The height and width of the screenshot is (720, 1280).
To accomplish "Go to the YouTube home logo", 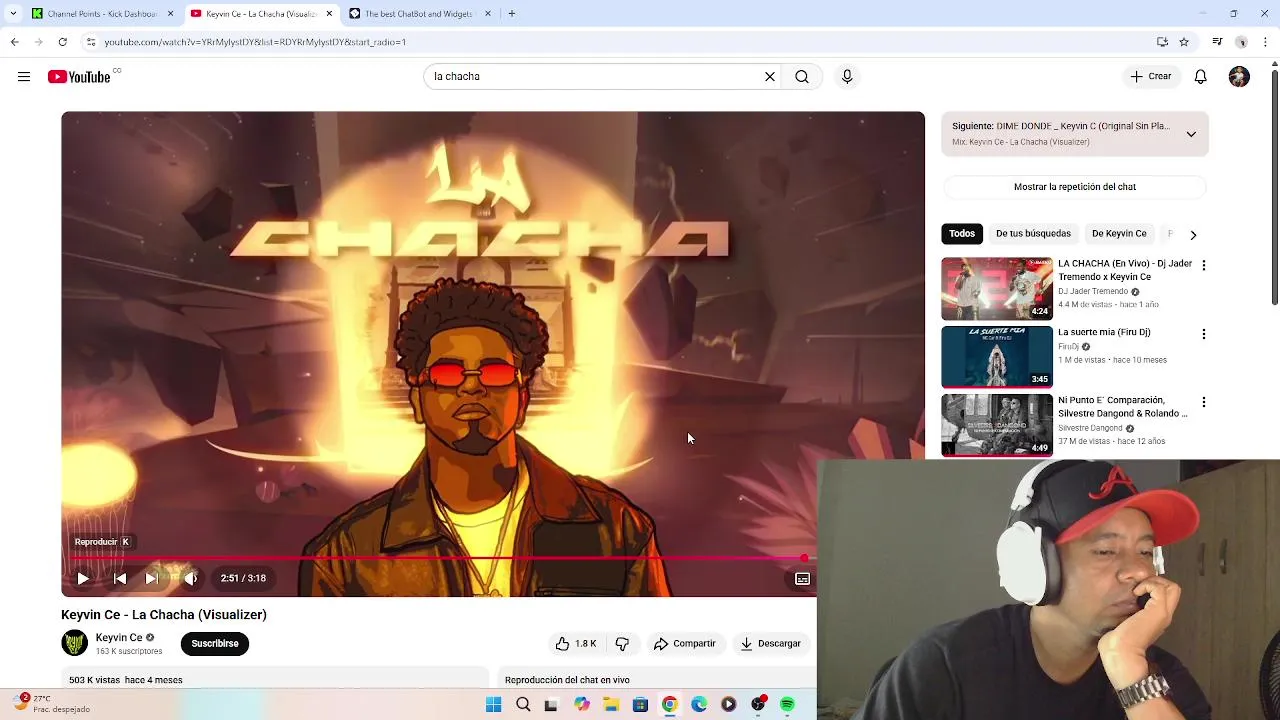I will [79, 77].
